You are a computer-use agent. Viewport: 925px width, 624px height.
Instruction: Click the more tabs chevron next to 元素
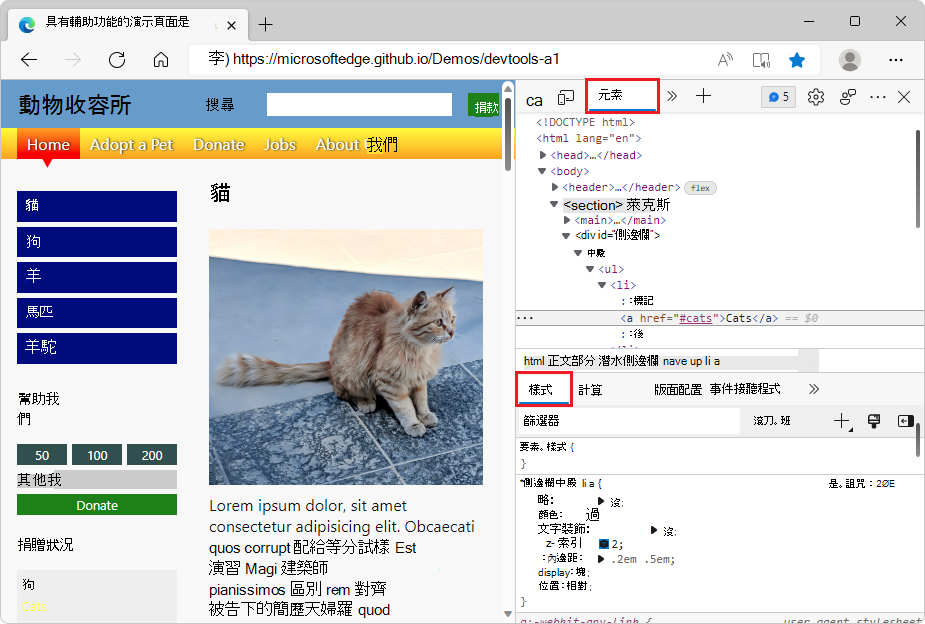coord(671,97)
